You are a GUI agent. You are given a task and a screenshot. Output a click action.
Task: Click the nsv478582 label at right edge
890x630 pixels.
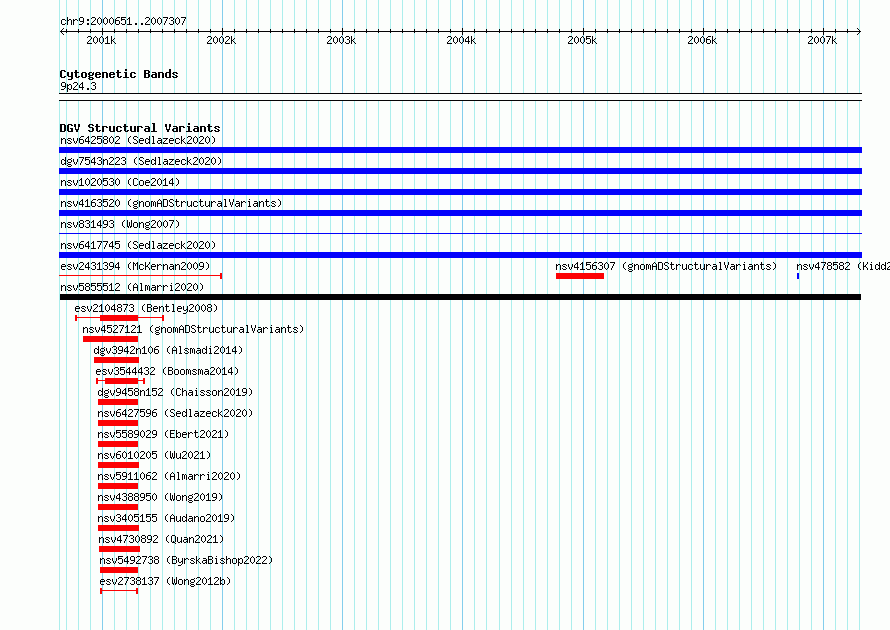click(x=842, y=266)
